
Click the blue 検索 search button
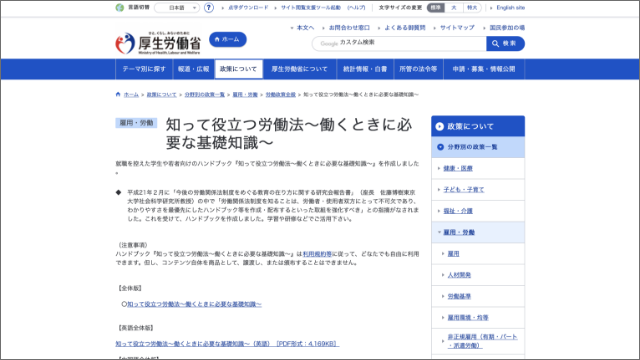[505, 43]
